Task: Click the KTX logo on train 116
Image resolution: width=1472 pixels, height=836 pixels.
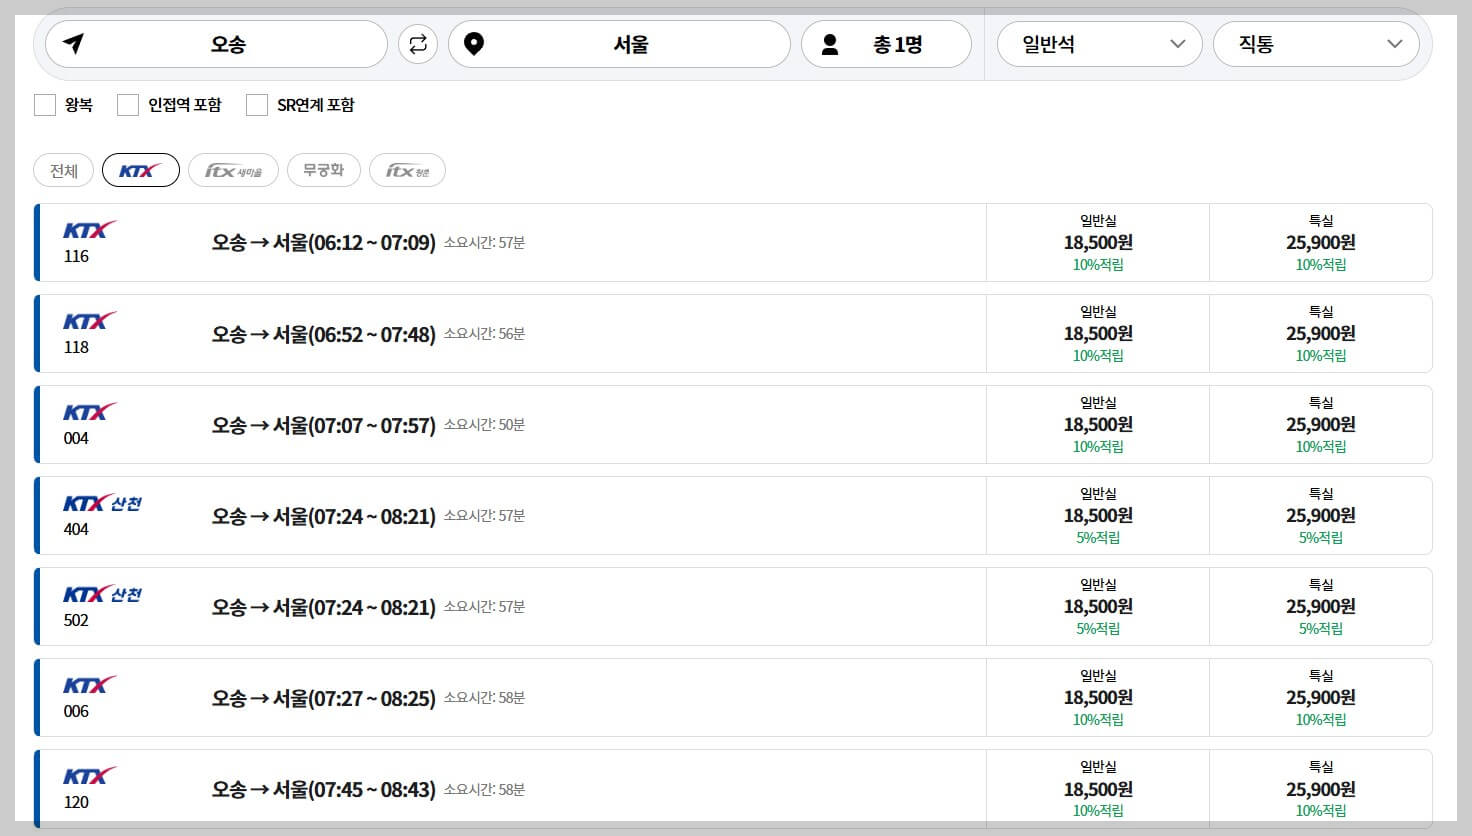Action: point(88,229)
